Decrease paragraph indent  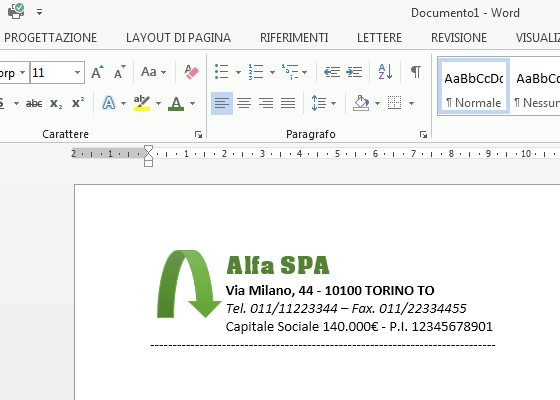[x=332, y=72]
